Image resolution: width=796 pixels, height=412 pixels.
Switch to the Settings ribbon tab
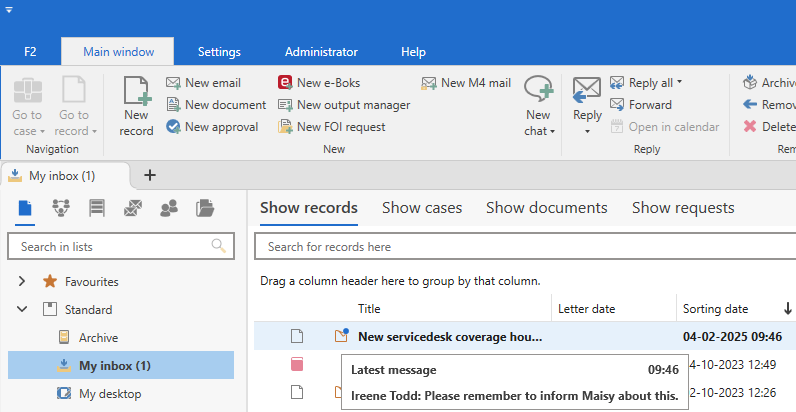(219, 51)
